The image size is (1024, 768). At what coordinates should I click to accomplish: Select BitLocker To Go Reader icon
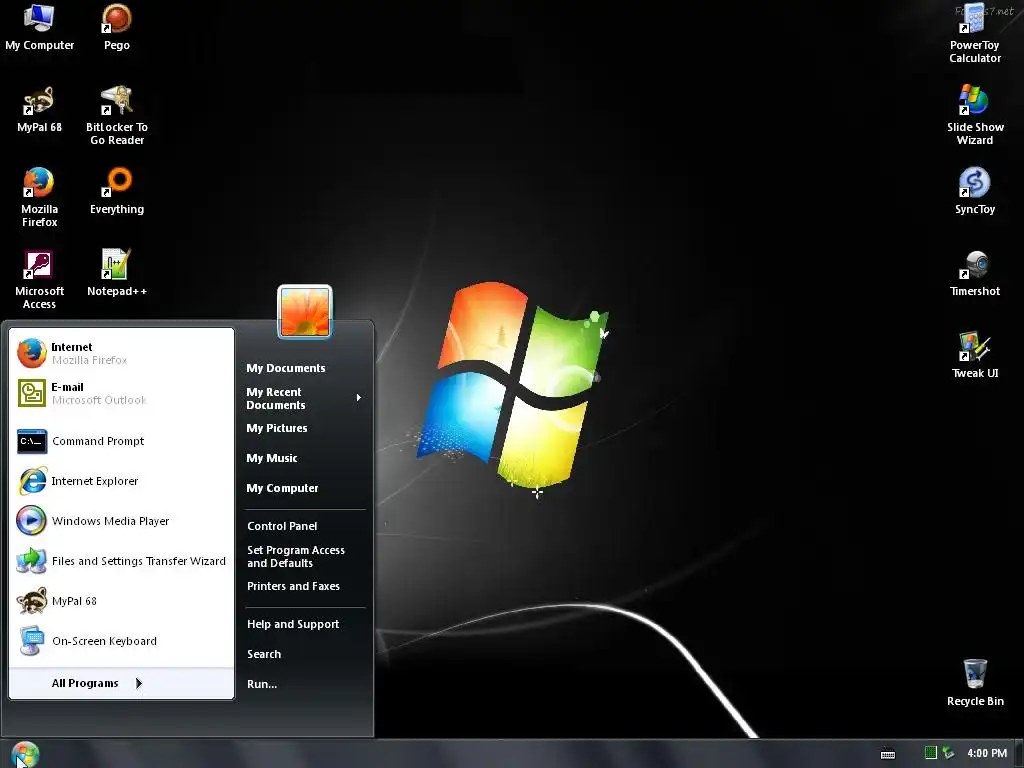(x=117, y=116)
